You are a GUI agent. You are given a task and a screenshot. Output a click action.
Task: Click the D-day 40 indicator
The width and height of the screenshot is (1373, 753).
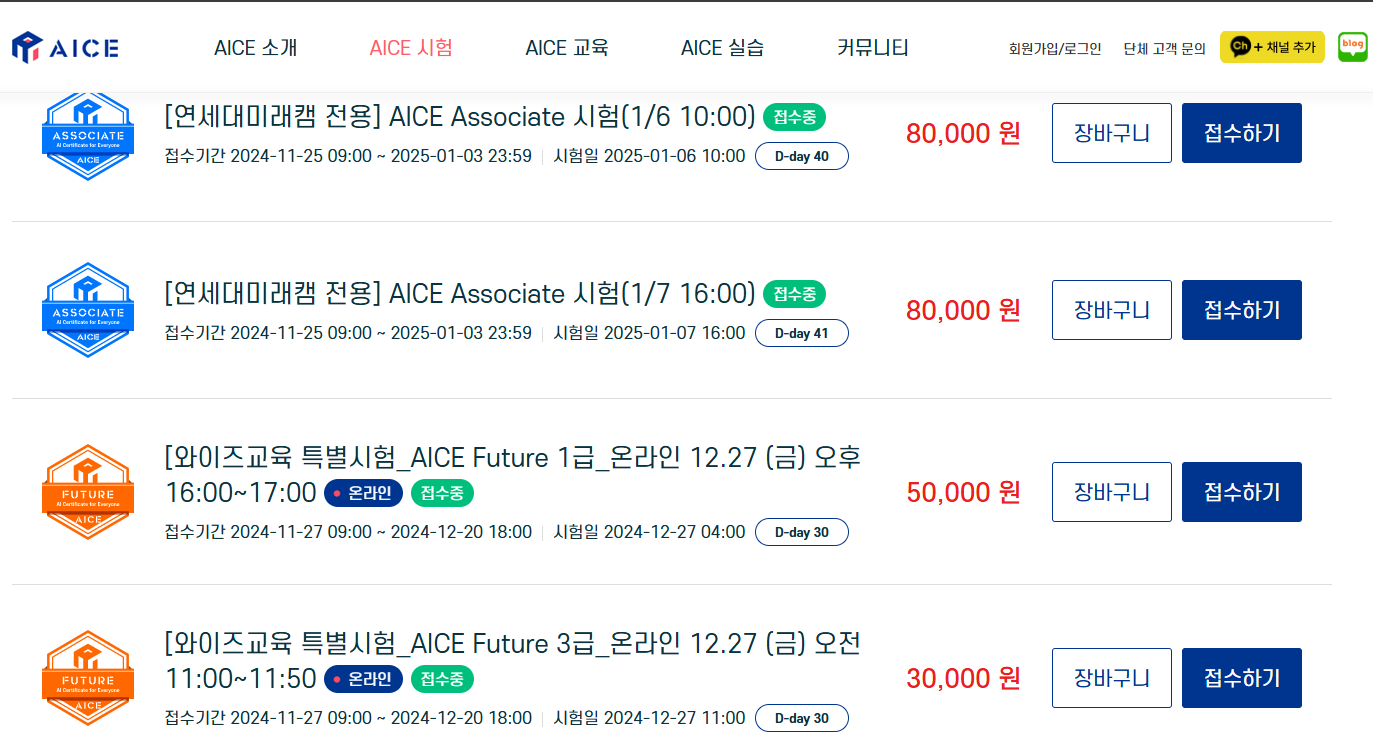point(801,155)
